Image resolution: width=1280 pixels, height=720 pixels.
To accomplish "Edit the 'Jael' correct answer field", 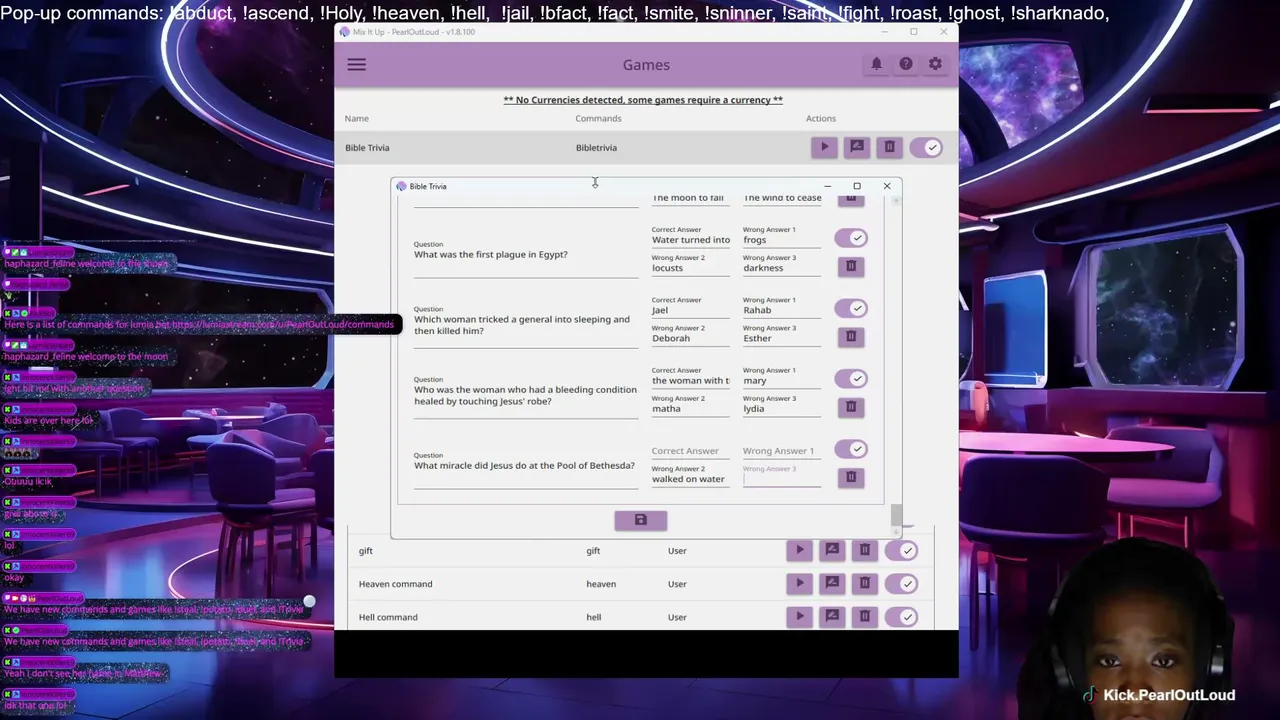I will click(x=691, y=310).
